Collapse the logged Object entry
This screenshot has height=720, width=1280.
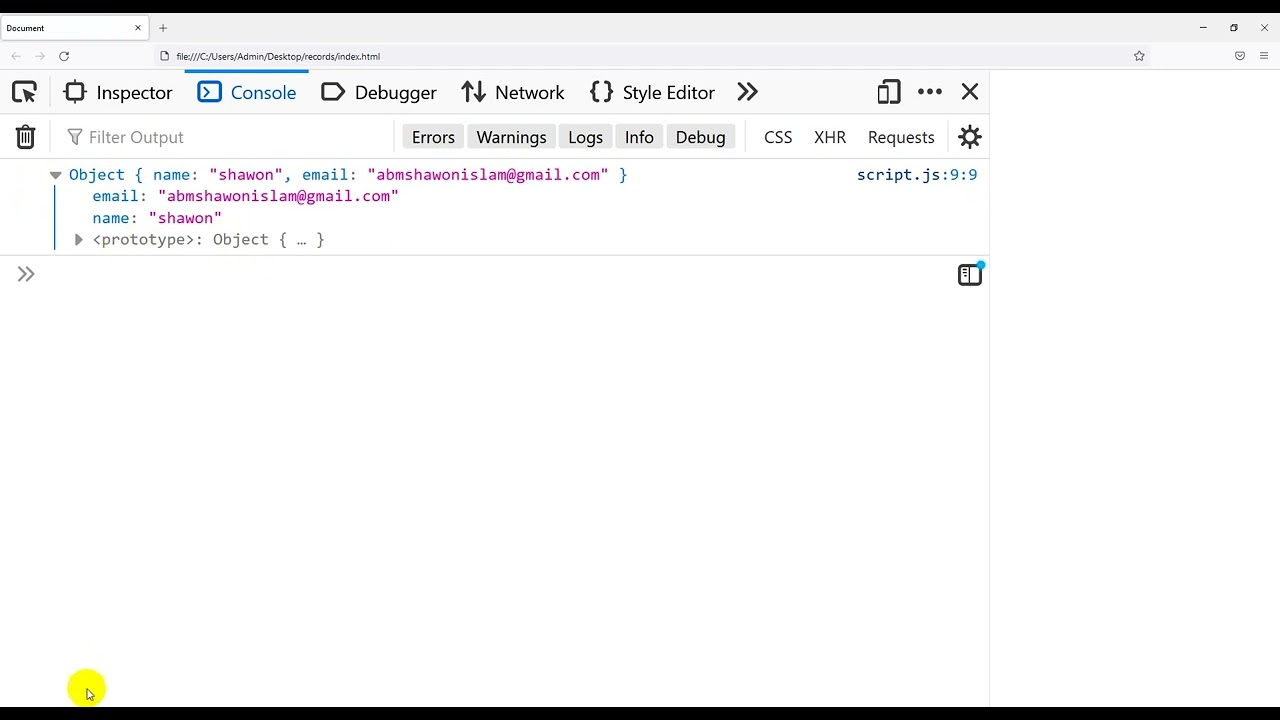[55, 175]
